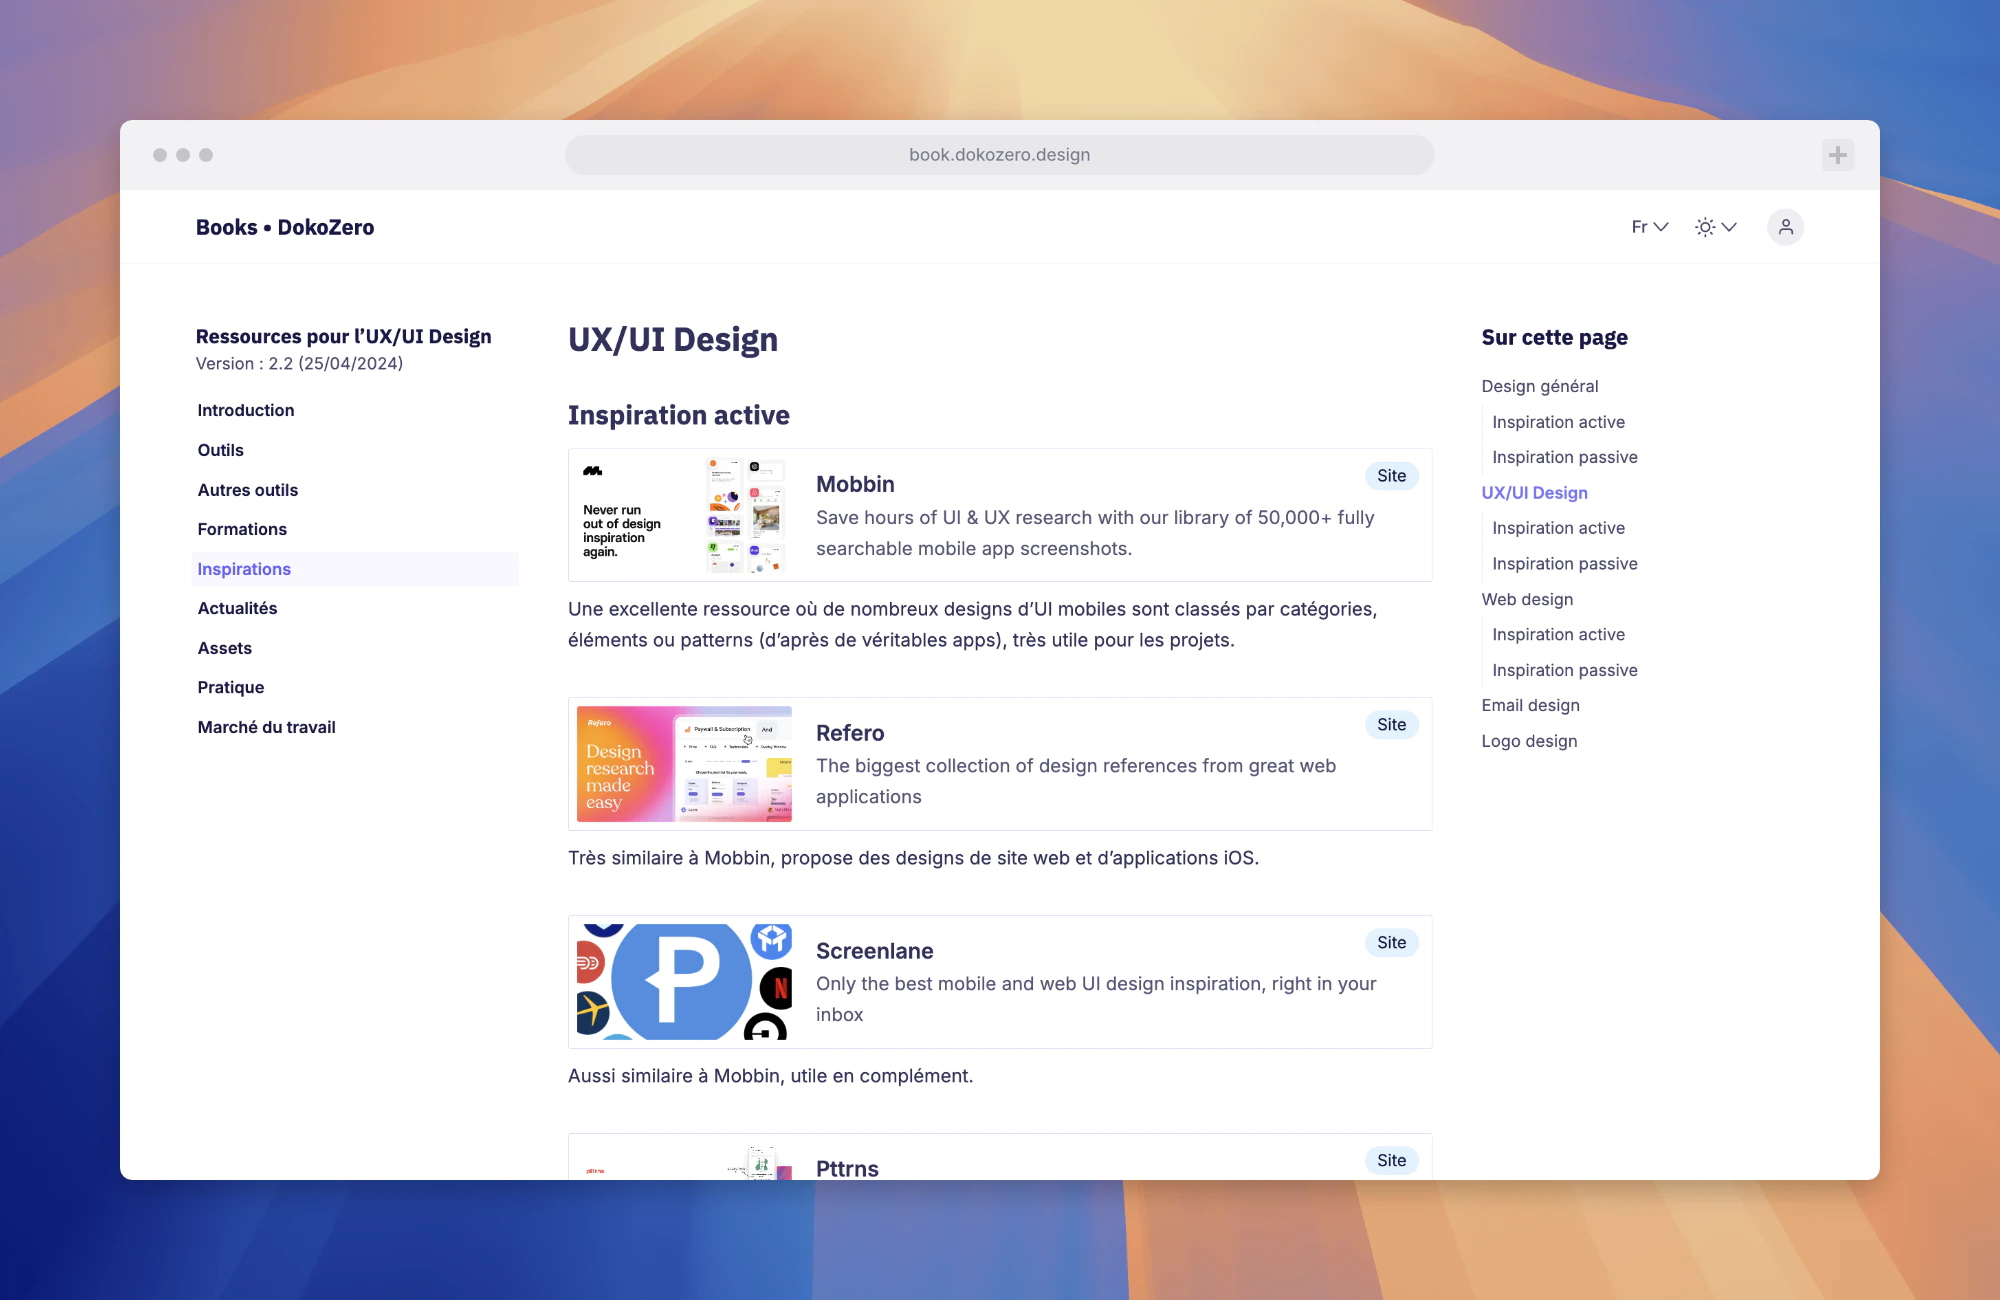Click the Sur cette page heading

(x=1554, y=338)
